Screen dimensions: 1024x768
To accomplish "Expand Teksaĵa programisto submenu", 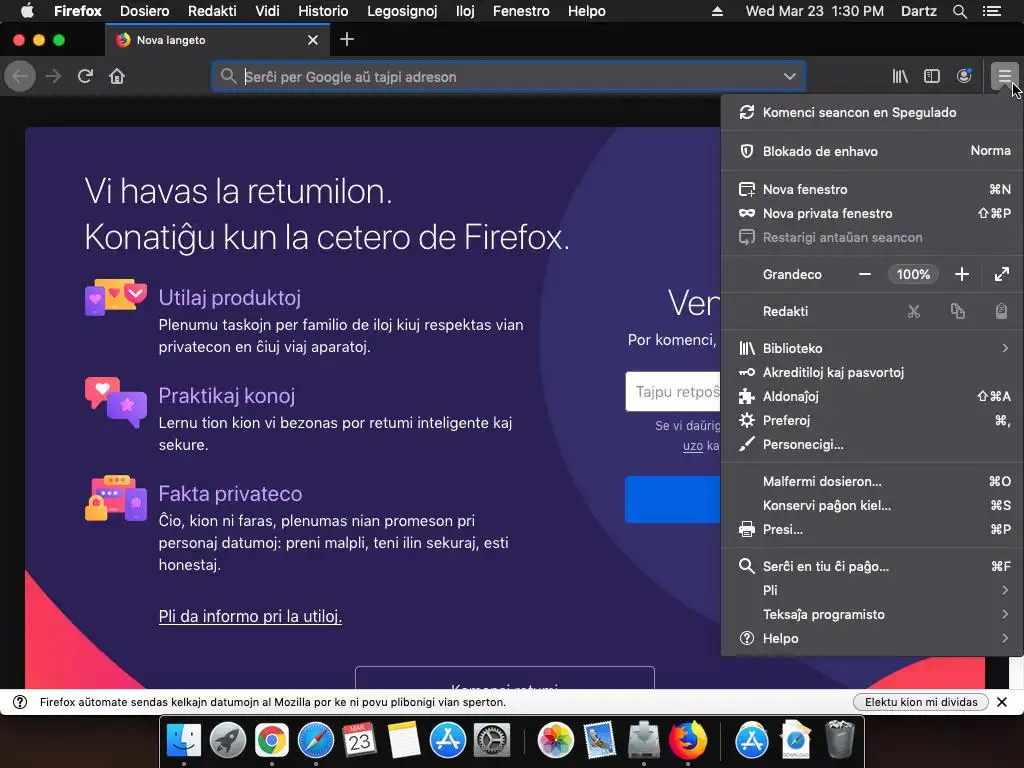I will click(x=872, y=615).
